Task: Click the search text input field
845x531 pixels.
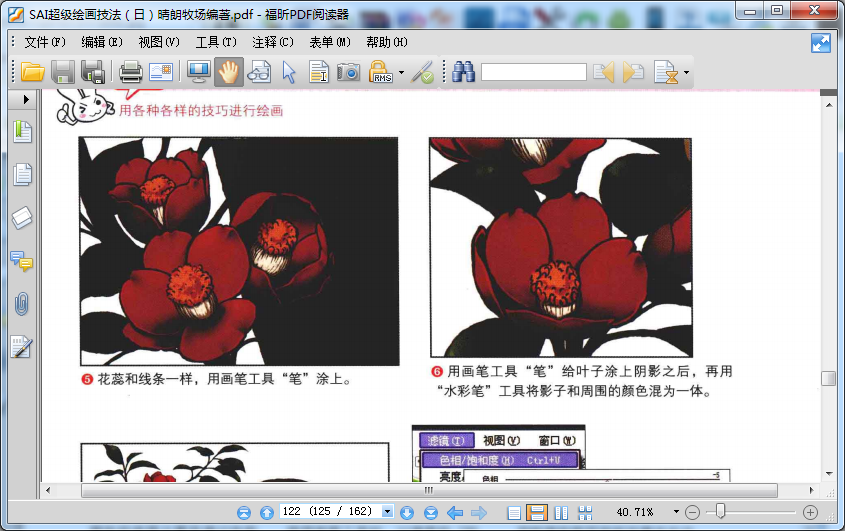Action: tap(534, 72)
